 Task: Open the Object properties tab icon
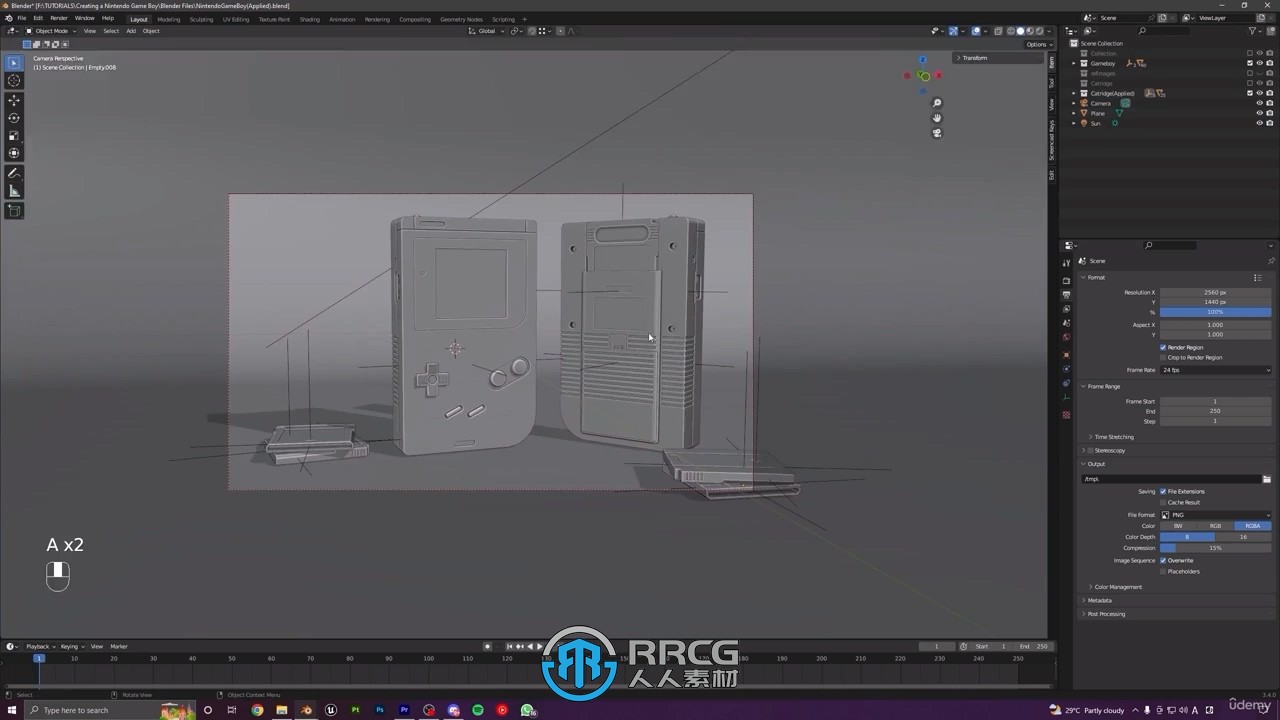coord(1066,355)
